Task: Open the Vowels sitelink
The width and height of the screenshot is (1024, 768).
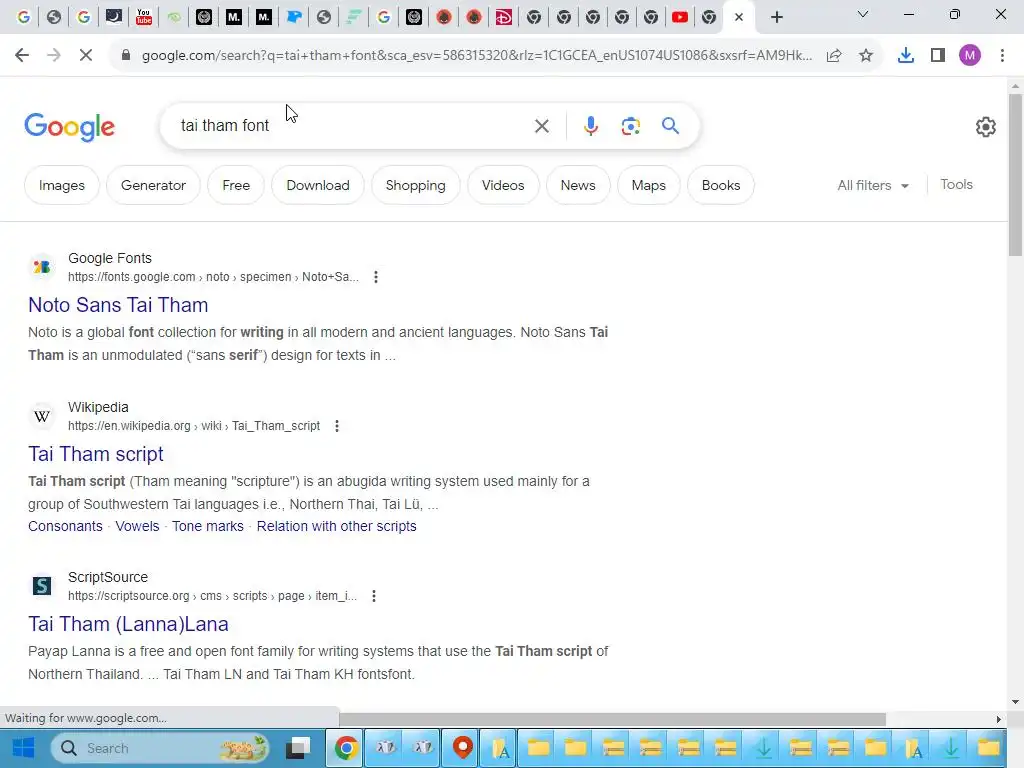Action: [137, 526]
